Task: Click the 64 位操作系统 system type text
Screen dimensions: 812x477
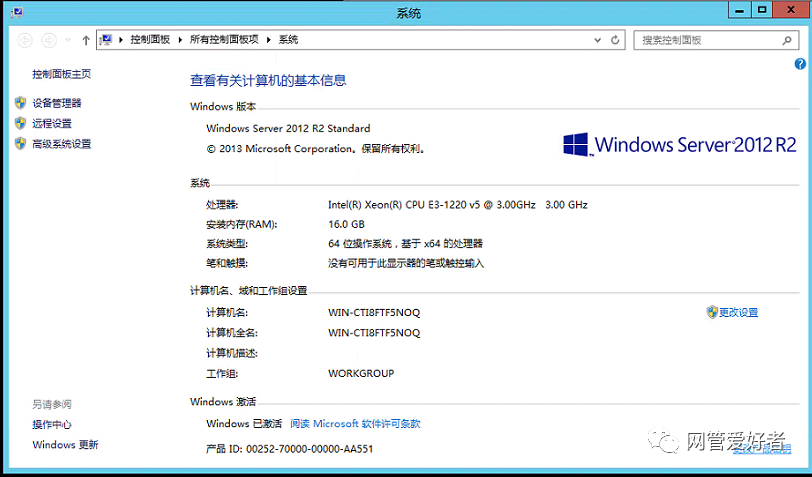Action: tap(405, 244)
